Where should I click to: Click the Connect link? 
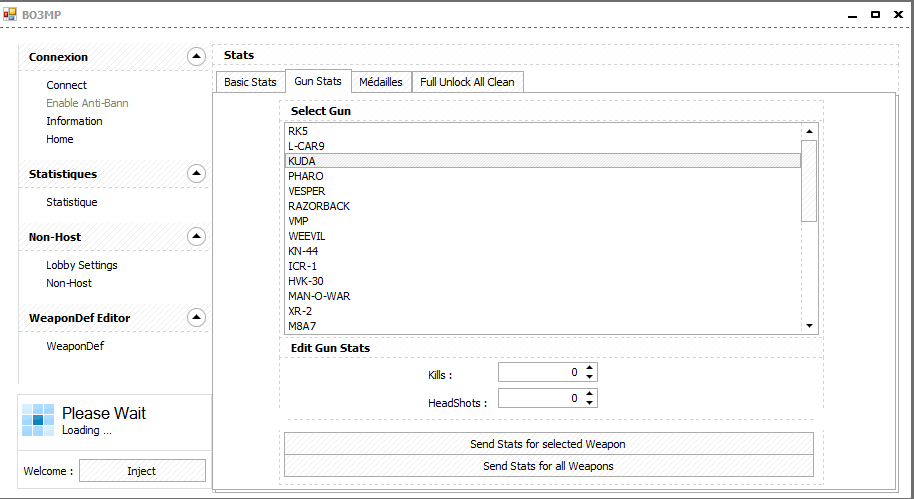pos(66,85)
